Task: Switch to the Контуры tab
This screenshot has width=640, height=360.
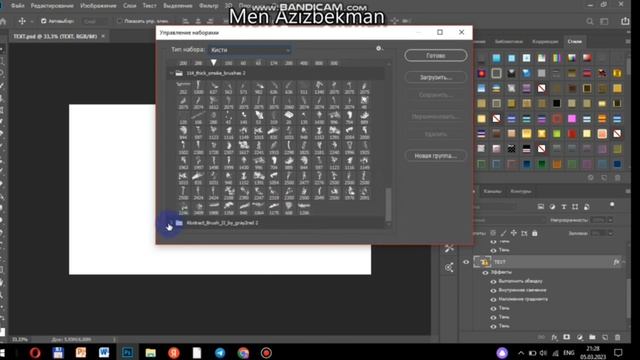Action: tap(520, 191)
